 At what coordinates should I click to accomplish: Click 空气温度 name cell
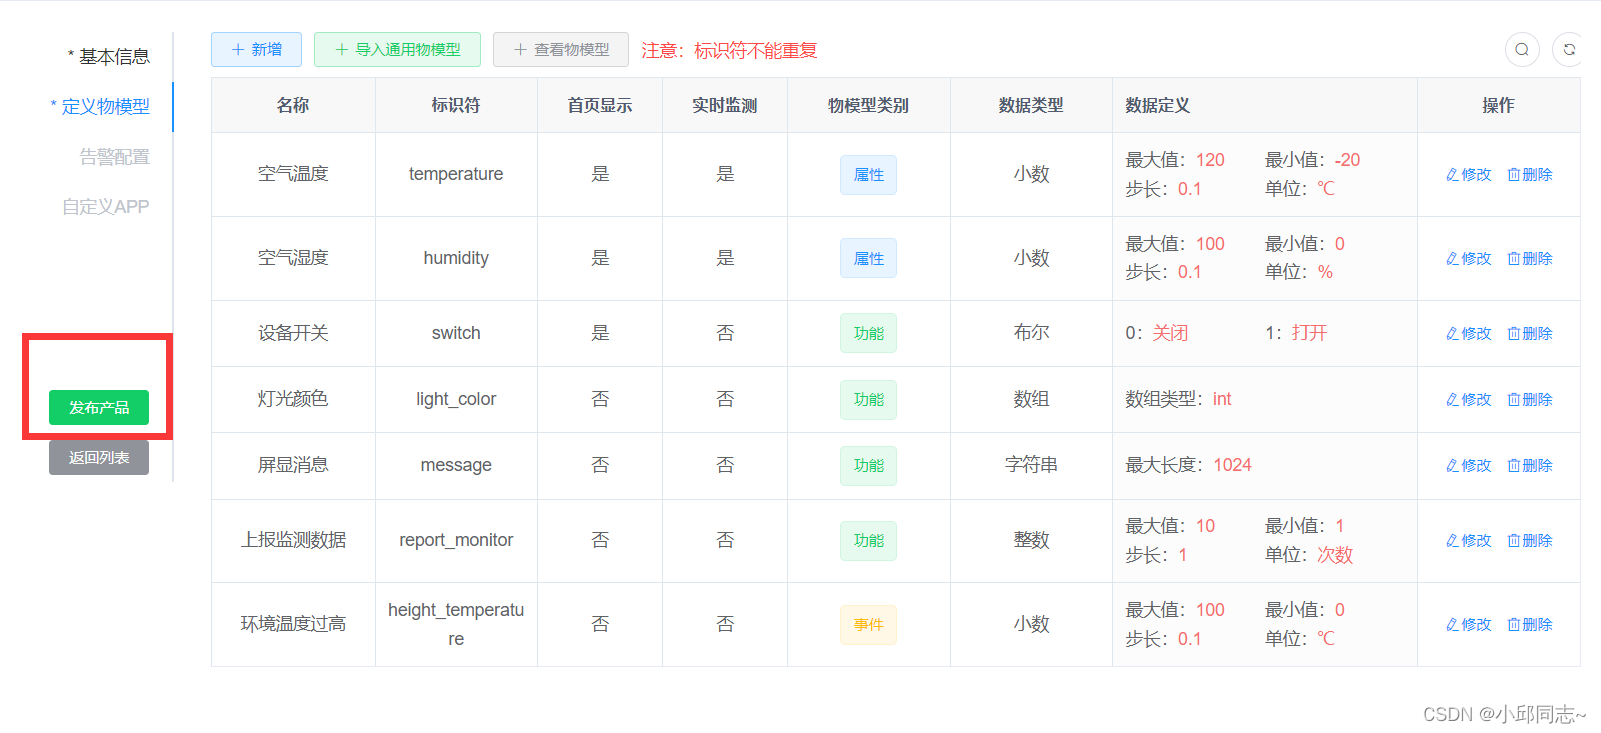[x=293, y=174]
